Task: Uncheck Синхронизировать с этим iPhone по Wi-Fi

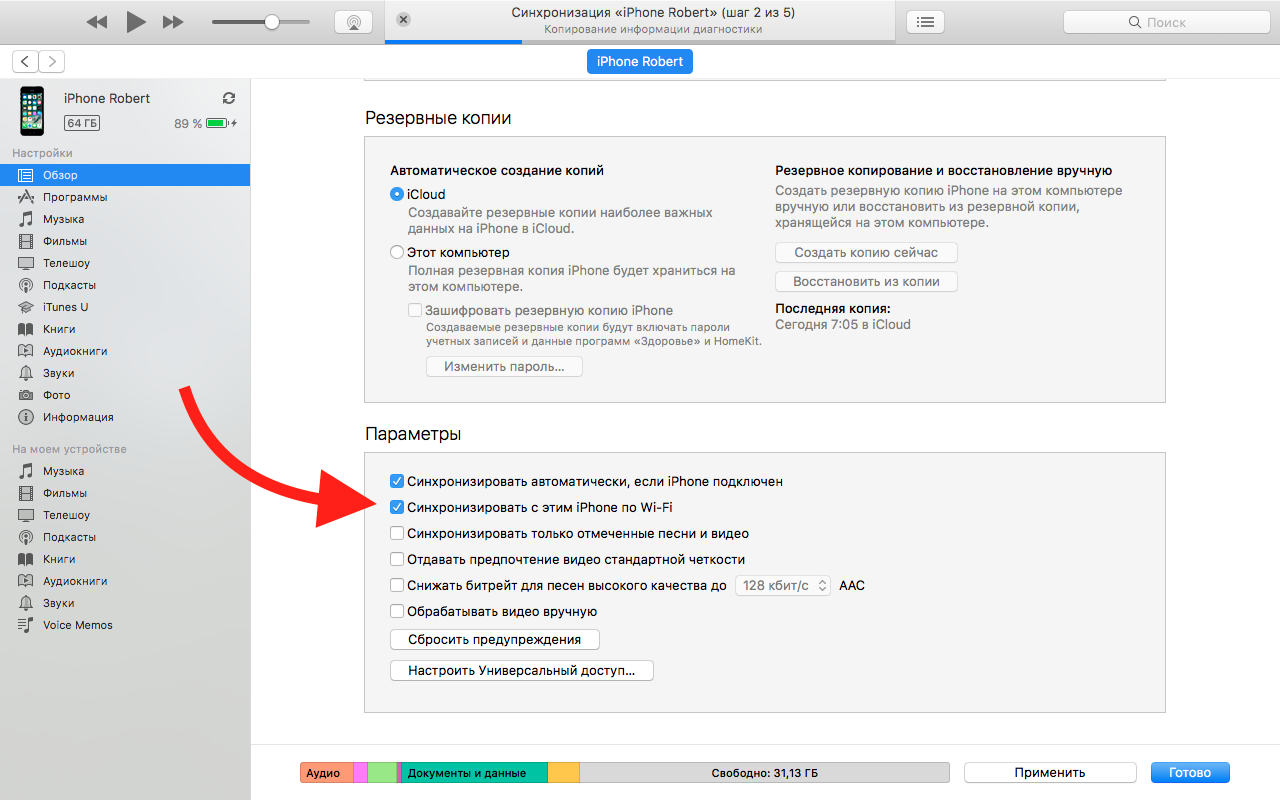Action: pyautogui.click(x=397, y=507)
